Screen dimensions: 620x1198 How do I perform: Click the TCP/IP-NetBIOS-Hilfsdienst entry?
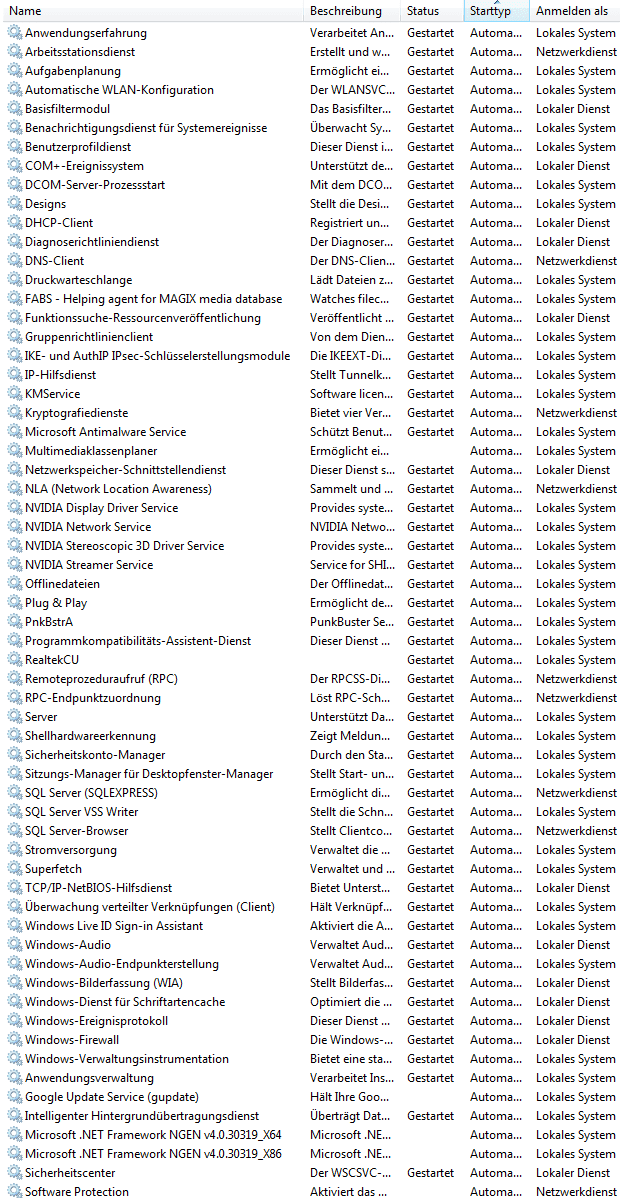pyautogui.click(x=99, y=888)
